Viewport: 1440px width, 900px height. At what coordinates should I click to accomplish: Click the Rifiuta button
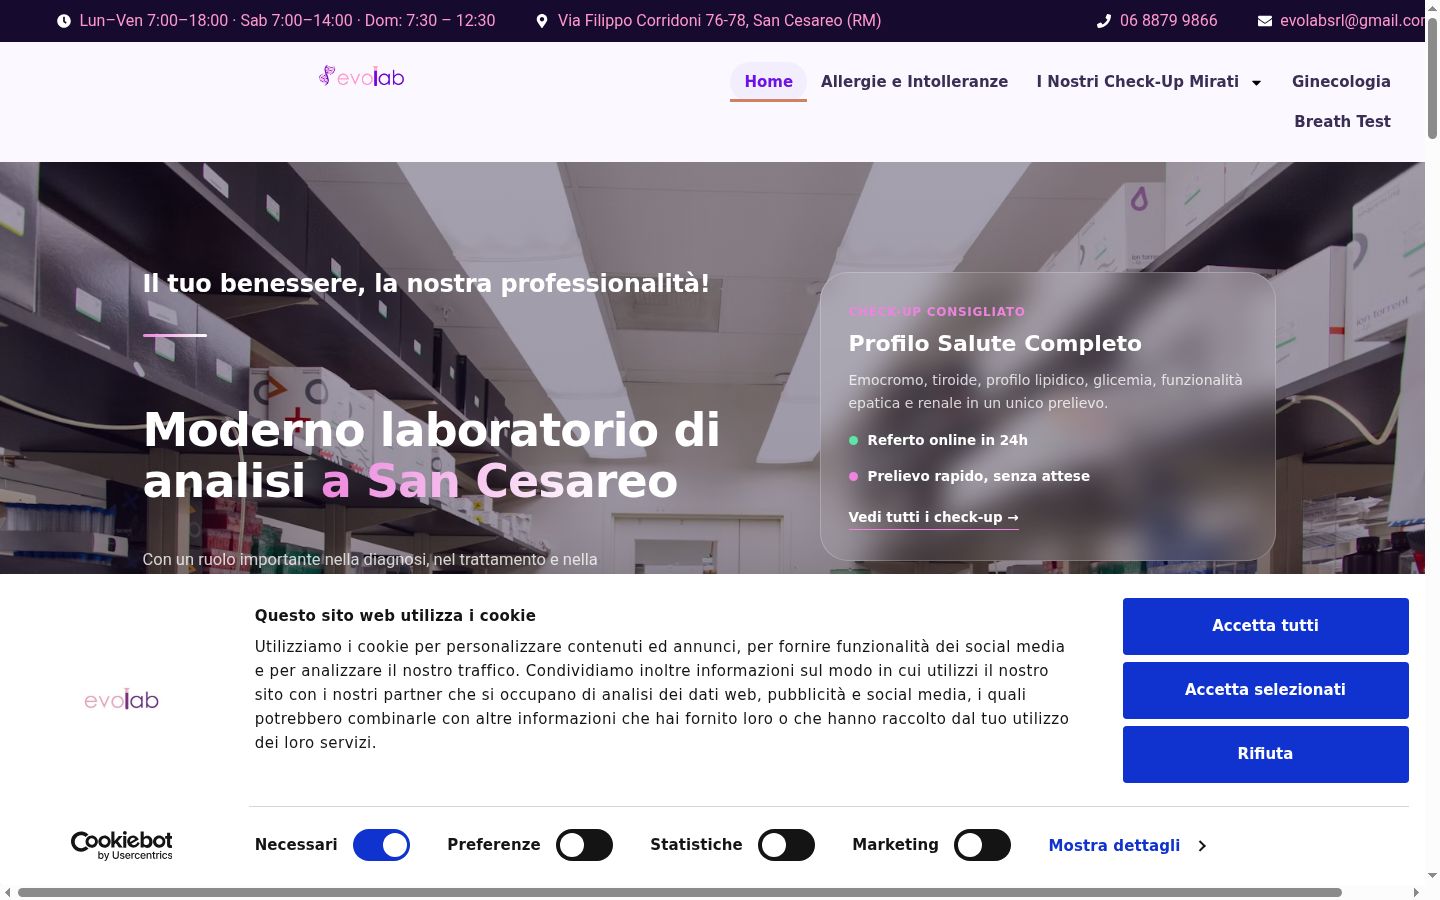(1266, 754)
